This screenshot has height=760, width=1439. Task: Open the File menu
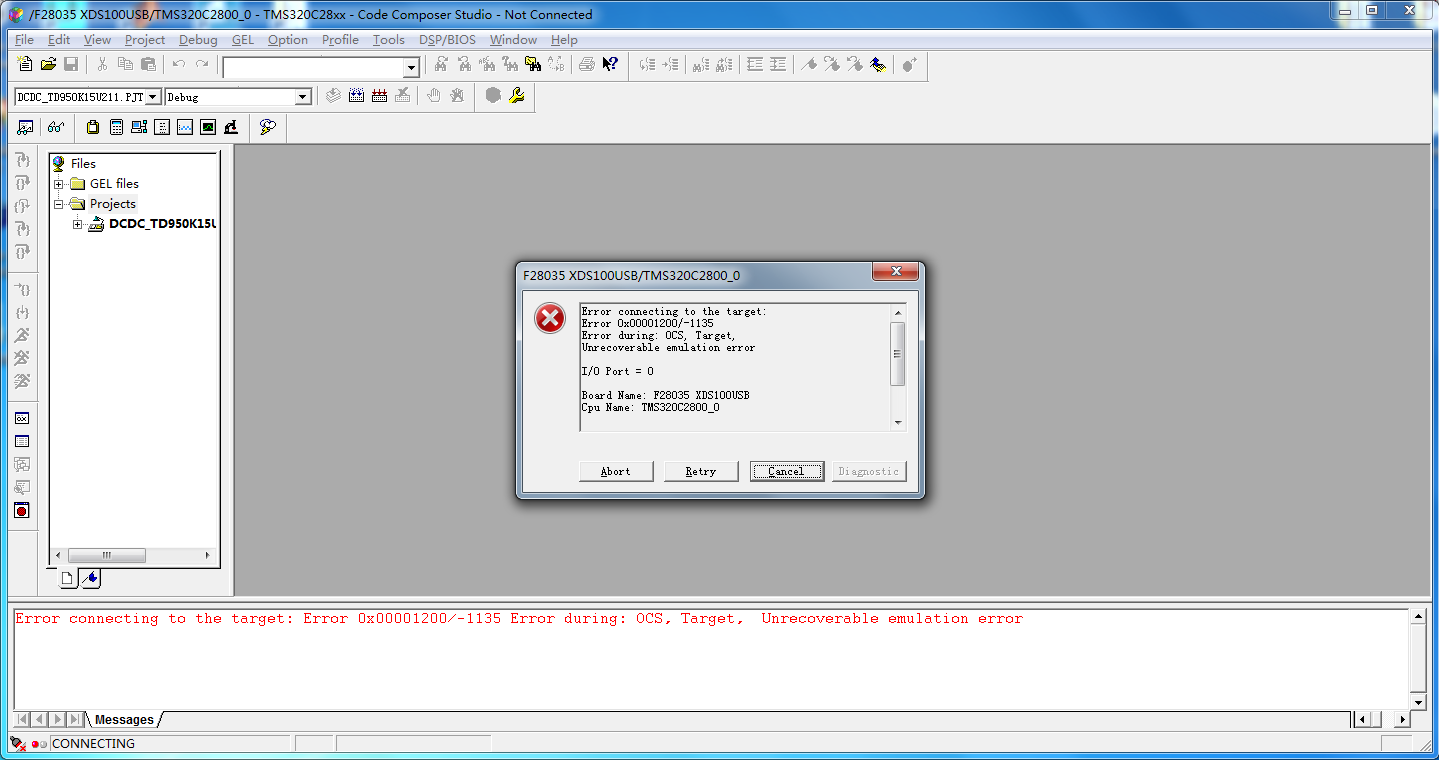24,40
